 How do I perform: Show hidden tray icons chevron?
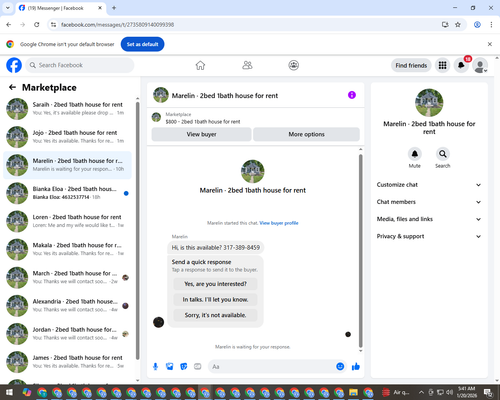[x=421, y=392]
